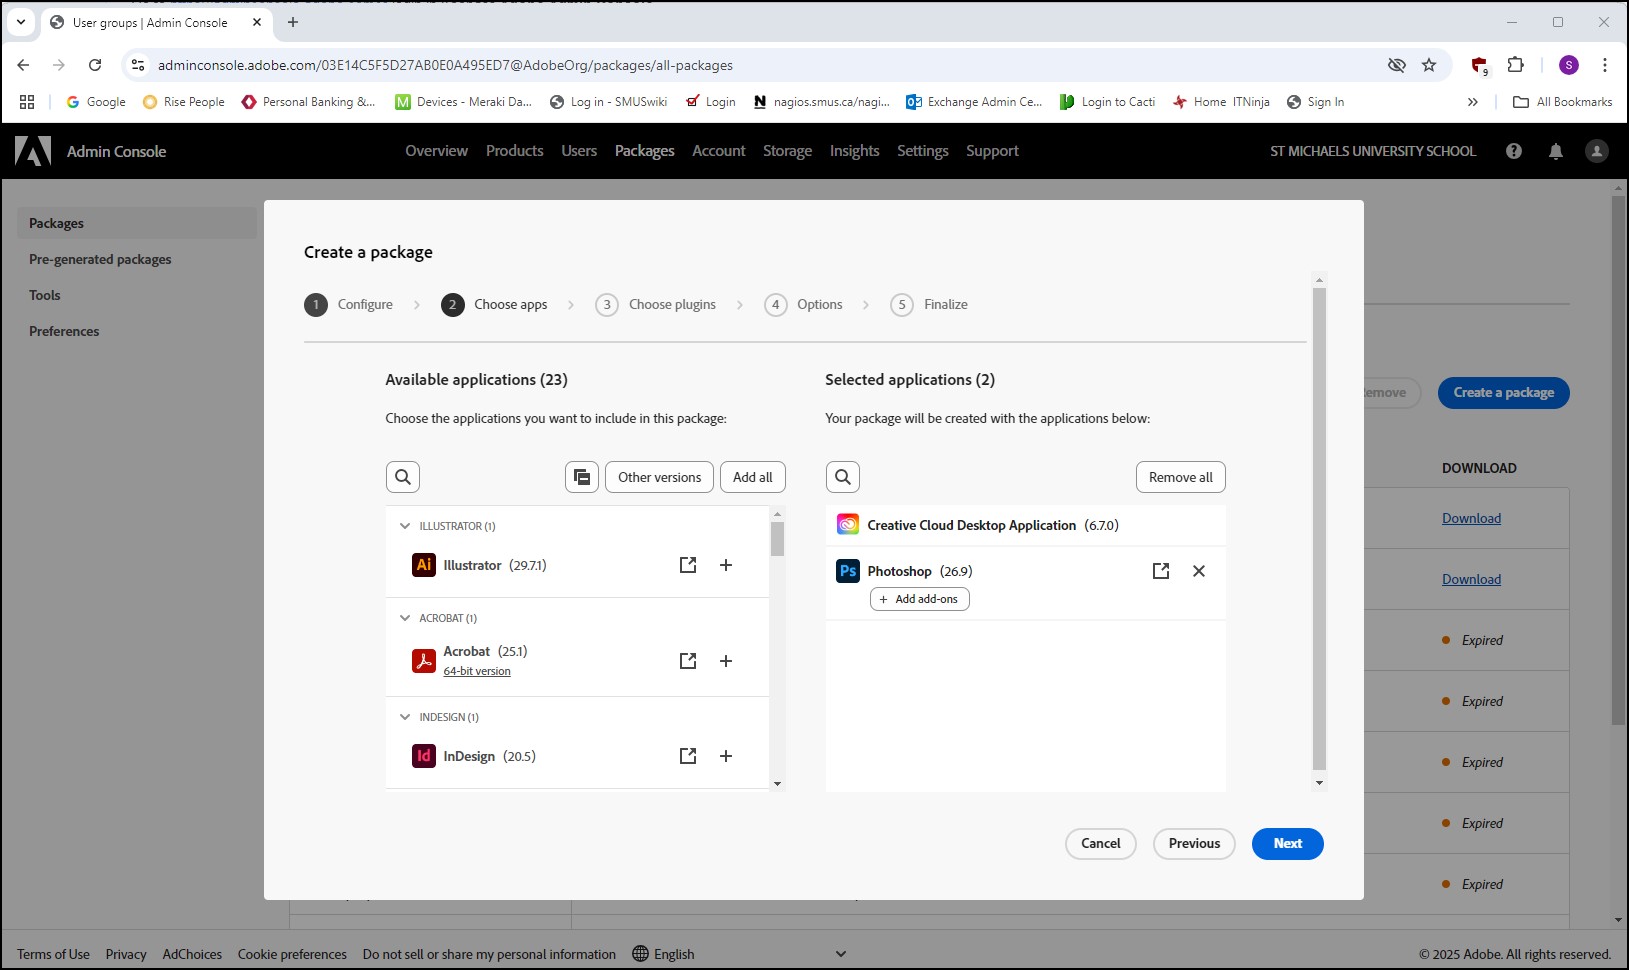The image size is (1629, 970).
Task: Click the Other versions button
Action: click(x=659, y=477)
